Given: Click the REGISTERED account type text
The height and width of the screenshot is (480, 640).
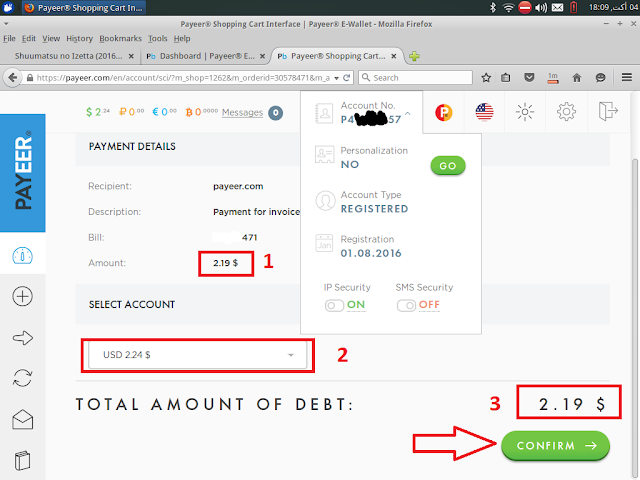Looking at the screenshot, I should (374, 209).
